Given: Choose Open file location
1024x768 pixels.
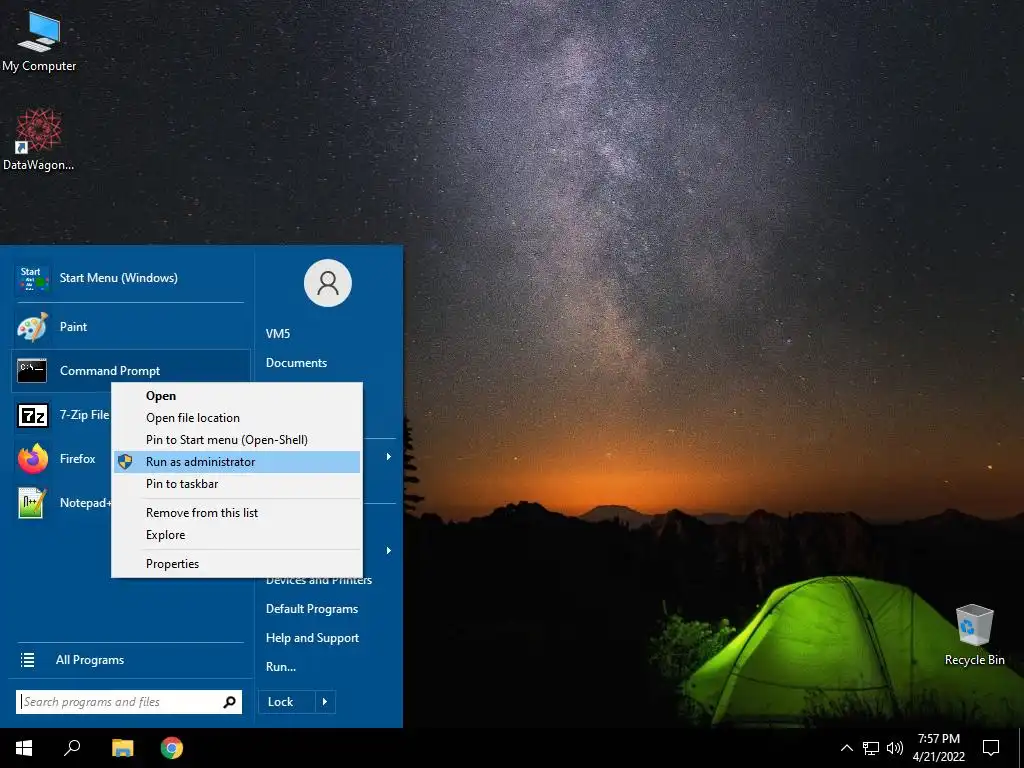Looking at the screenshot, I should (x=236, y=418).
